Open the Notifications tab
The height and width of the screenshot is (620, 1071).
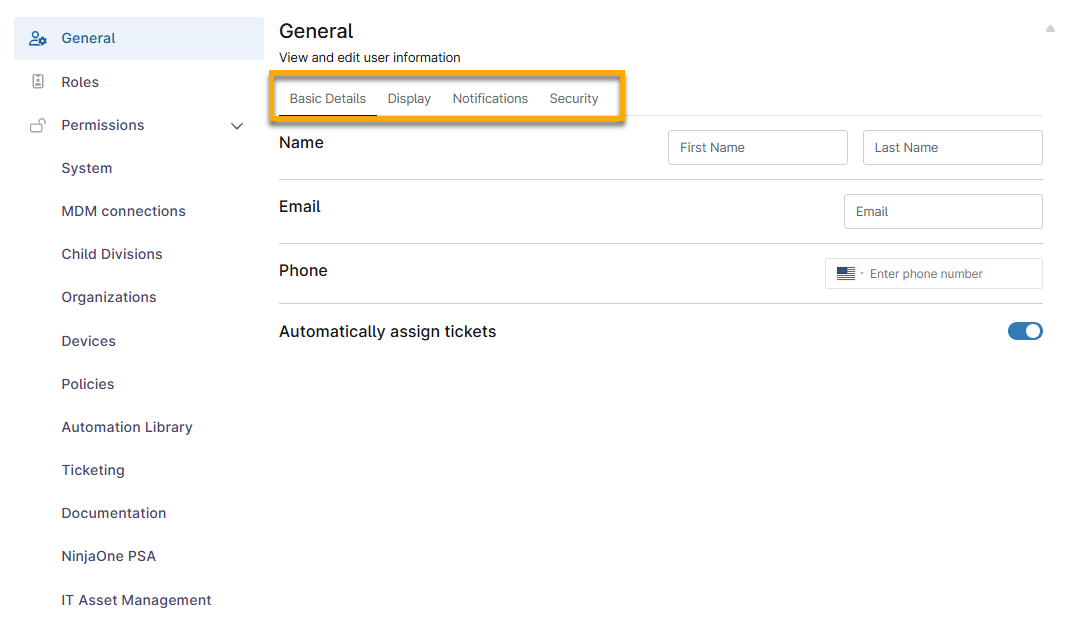point(490,98)
